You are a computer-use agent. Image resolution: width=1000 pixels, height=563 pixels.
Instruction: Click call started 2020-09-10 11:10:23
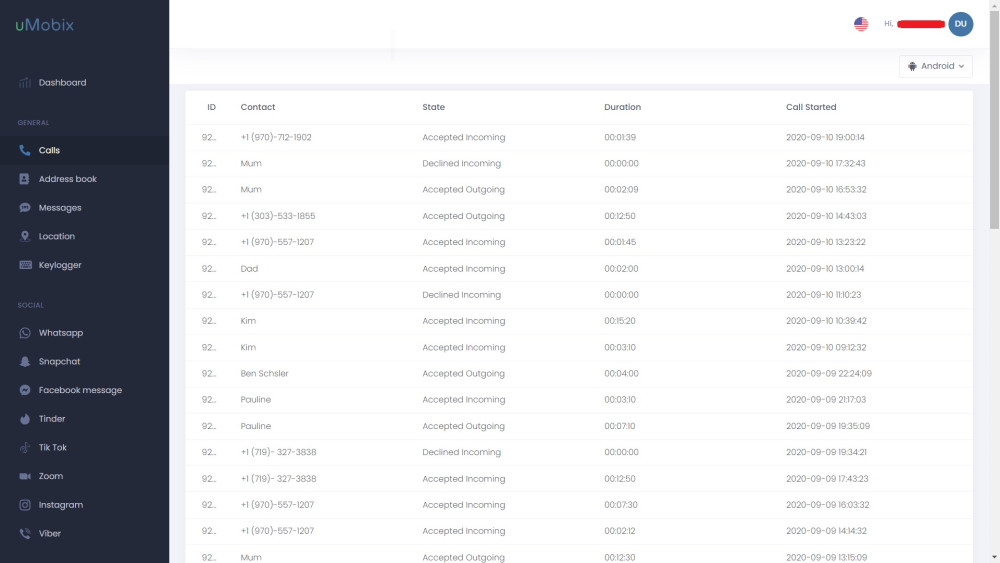823,295
